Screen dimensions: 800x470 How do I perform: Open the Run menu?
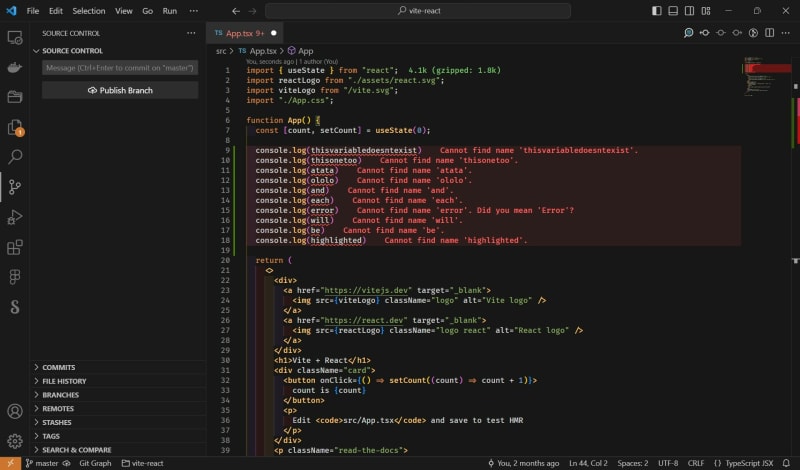pyautogui.click(x=170, y=11)
